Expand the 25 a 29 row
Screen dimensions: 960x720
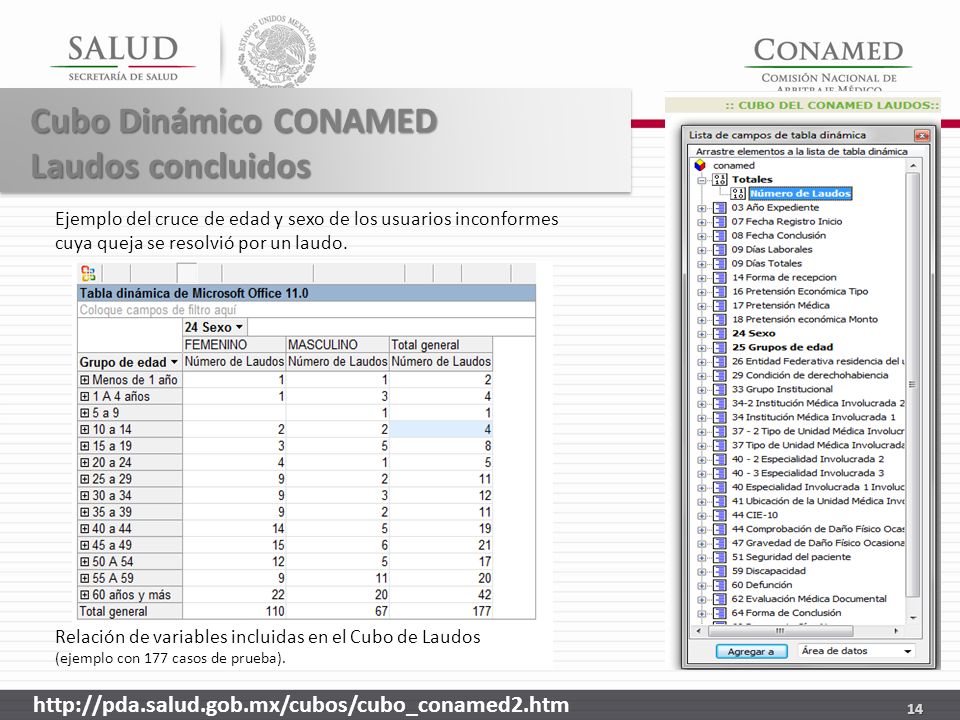(84, 479)
